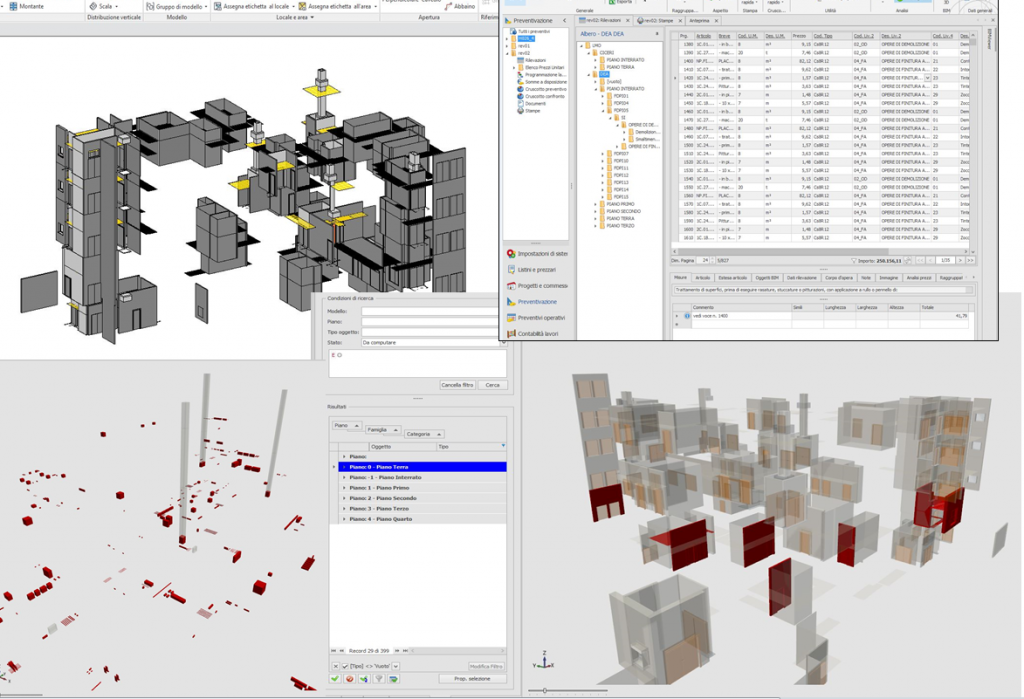Select the Oggetti BIM tab
Viewport: 1024px width, 699px height.
tap(767, 277)
